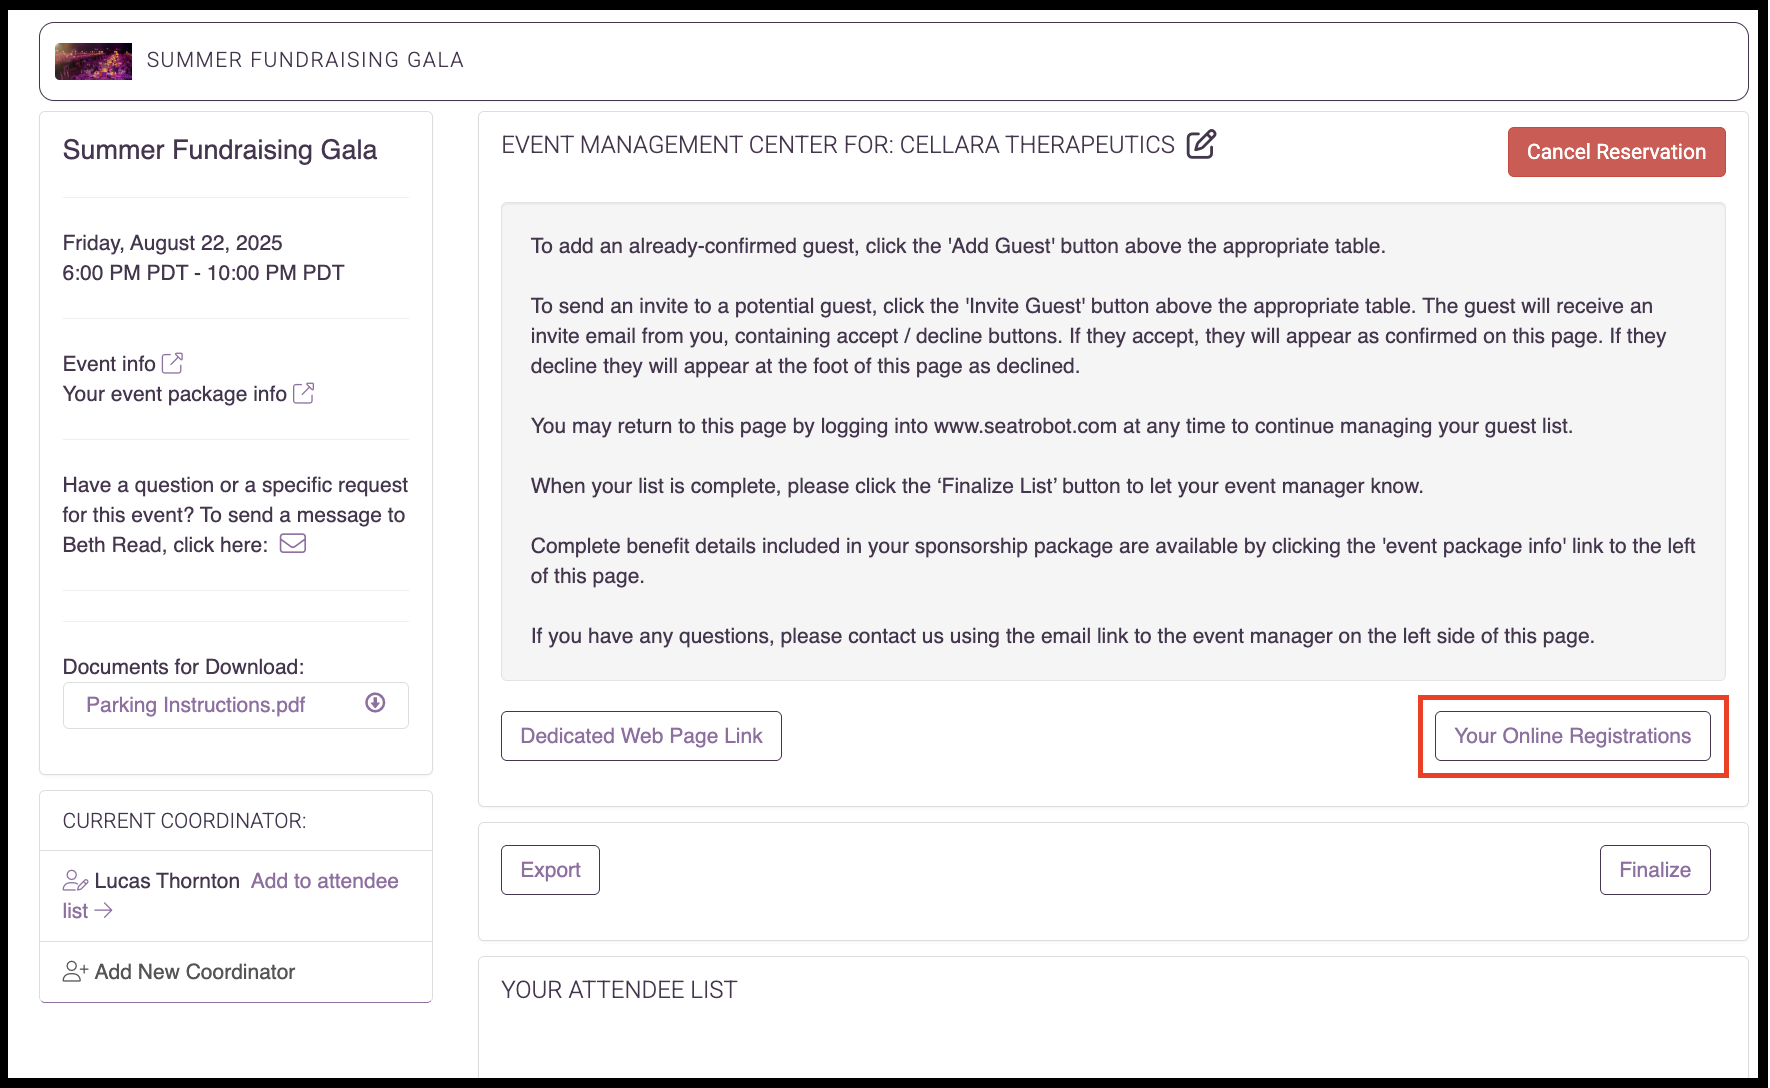This screenshot has width=1770, height=1088.
Task: Open the Event info external link icon
Action: click(172, 363)
